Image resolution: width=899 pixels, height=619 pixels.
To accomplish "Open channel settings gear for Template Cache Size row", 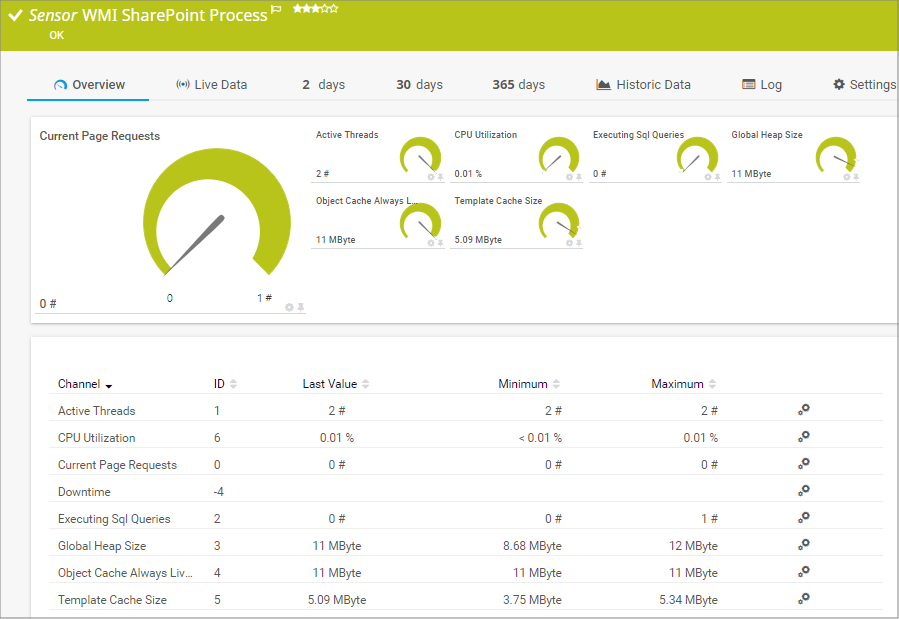I will click(803, 599).
